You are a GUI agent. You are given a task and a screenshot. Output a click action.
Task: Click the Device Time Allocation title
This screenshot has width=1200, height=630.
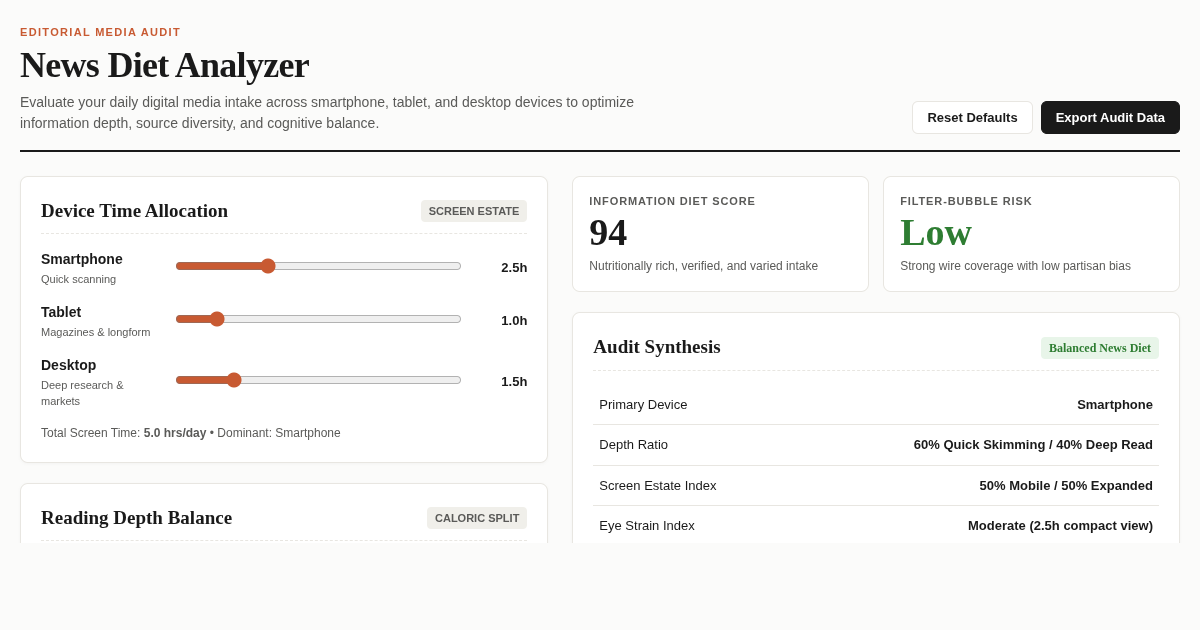click(135, 211)
